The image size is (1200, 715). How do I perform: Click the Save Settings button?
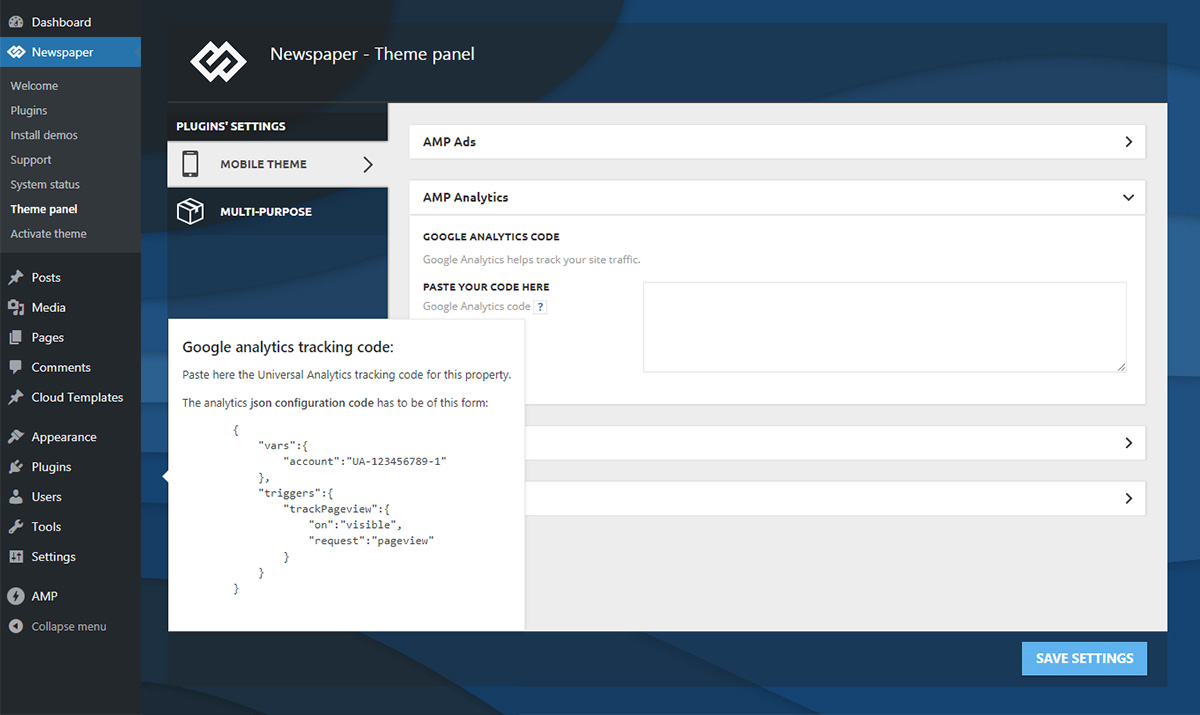1084,658
